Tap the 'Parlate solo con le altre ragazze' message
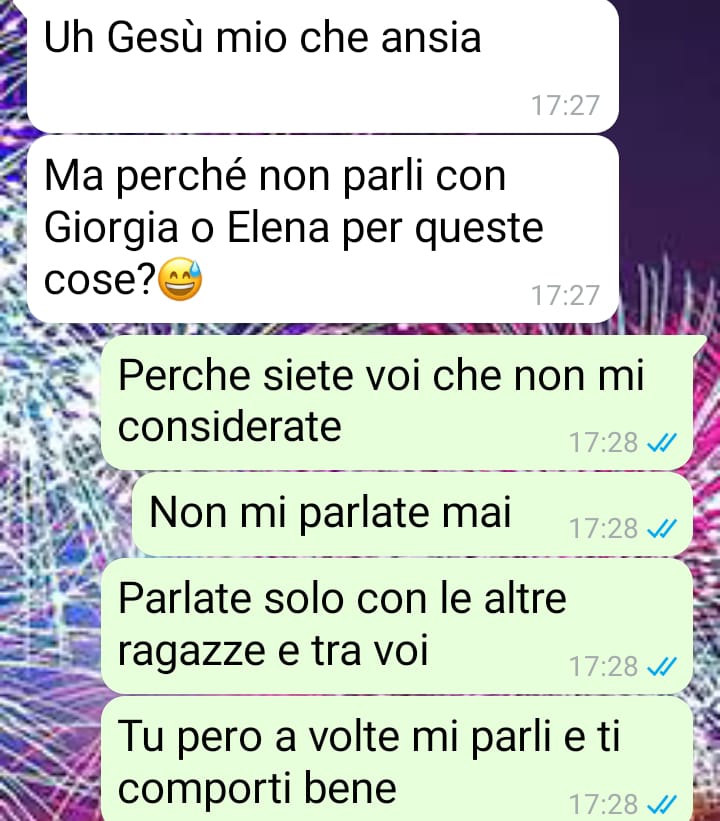The image size is (720, 821). (x=397, y=626)
